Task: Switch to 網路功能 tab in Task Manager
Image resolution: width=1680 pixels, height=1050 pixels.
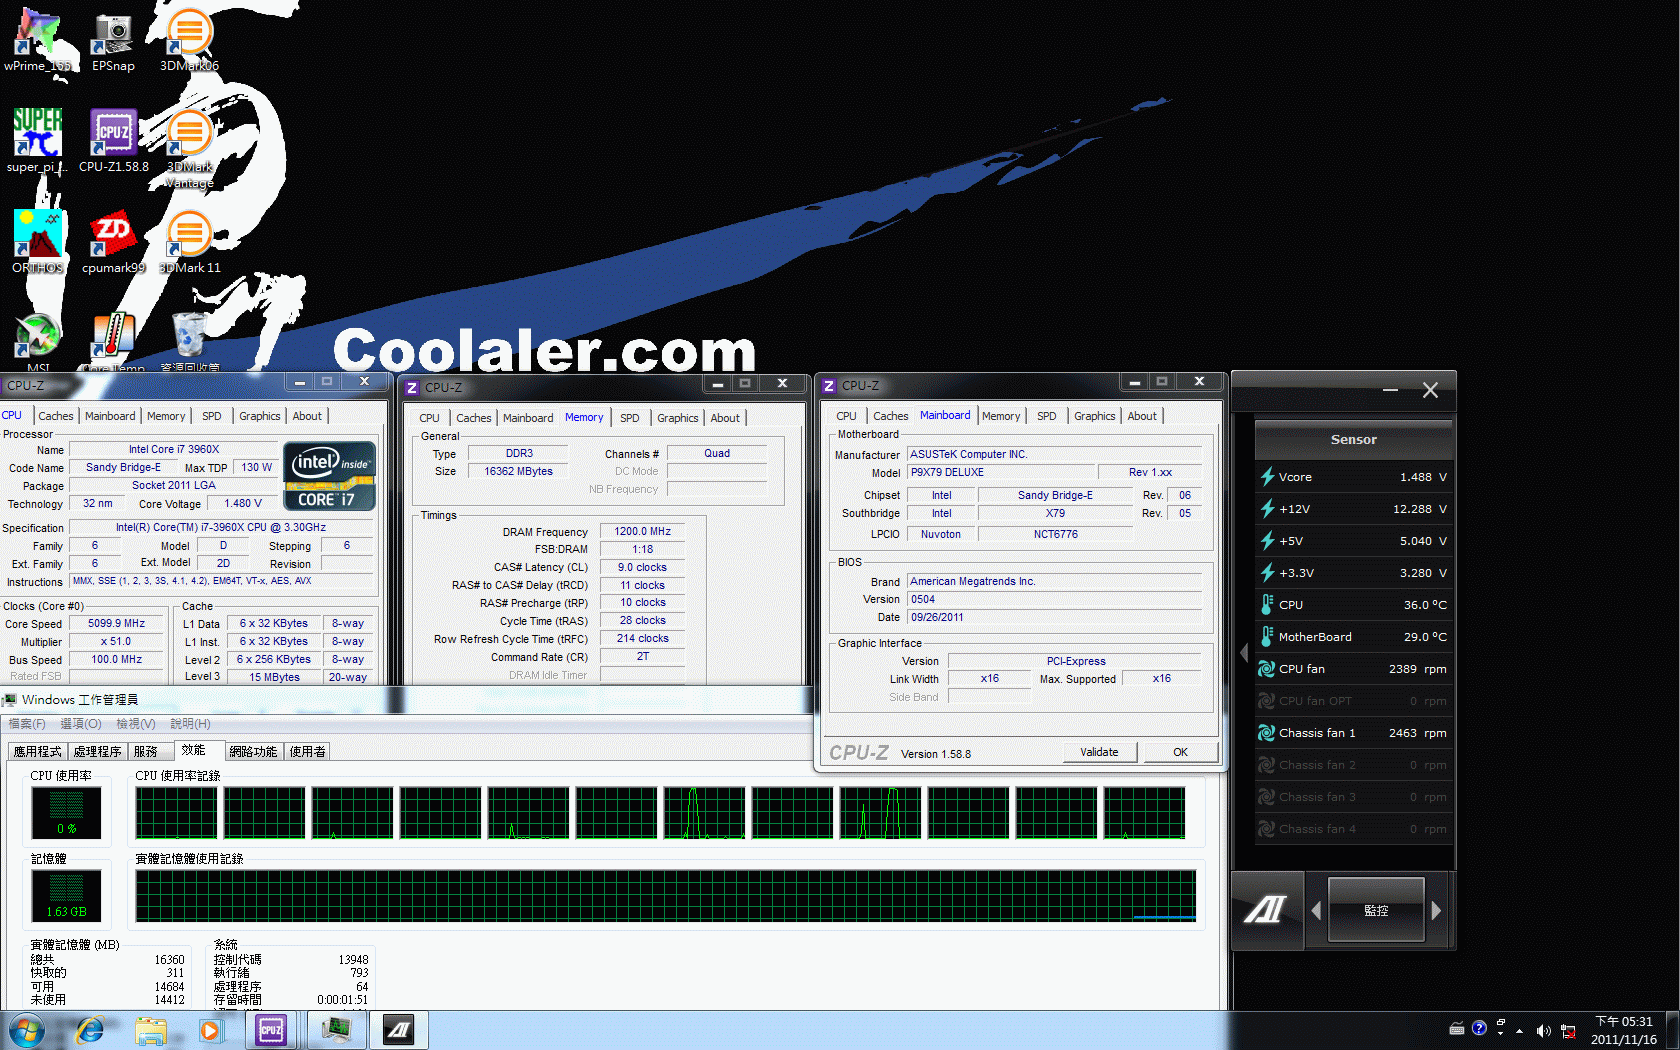Action: 253,752
